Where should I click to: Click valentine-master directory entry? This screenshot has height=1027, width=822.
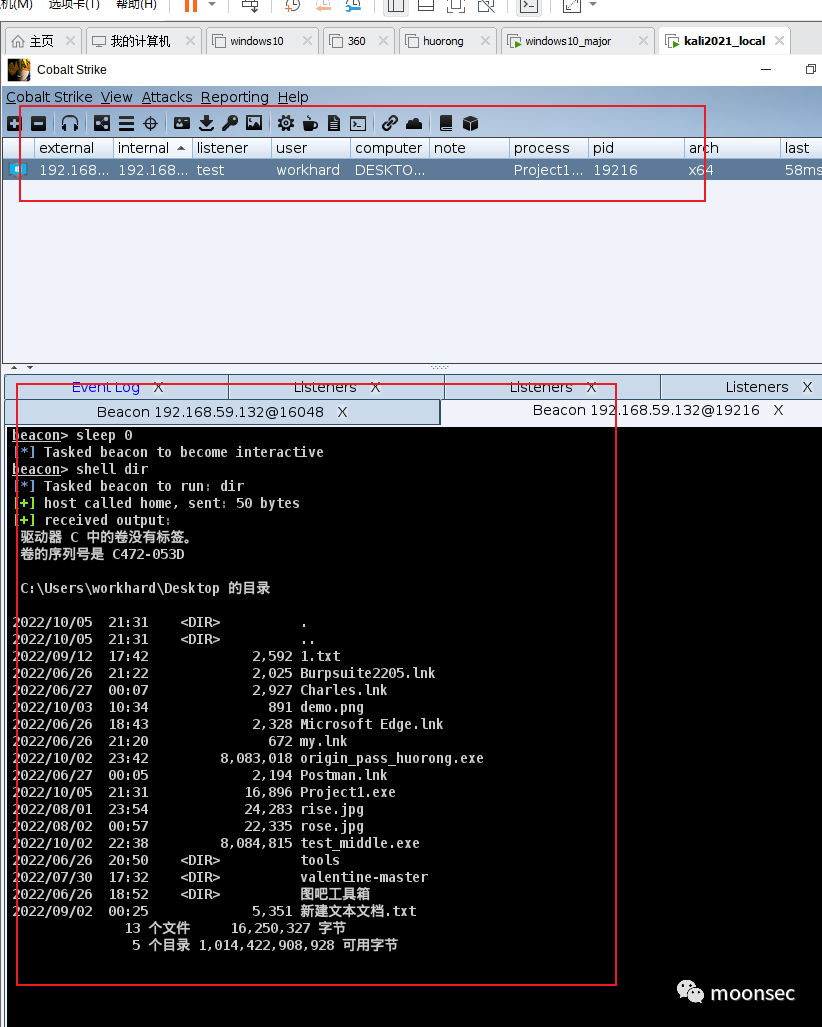[x=364, y=878]
